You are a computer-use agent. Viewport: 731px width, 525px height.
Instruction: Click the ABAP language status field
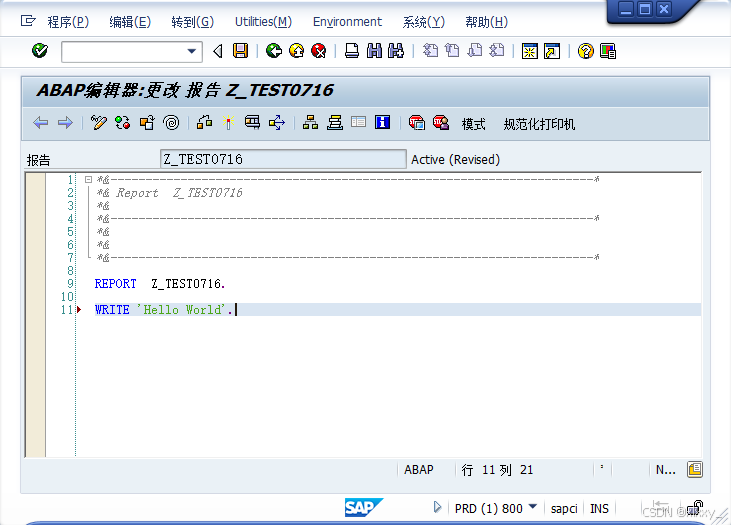coord(419,470)
